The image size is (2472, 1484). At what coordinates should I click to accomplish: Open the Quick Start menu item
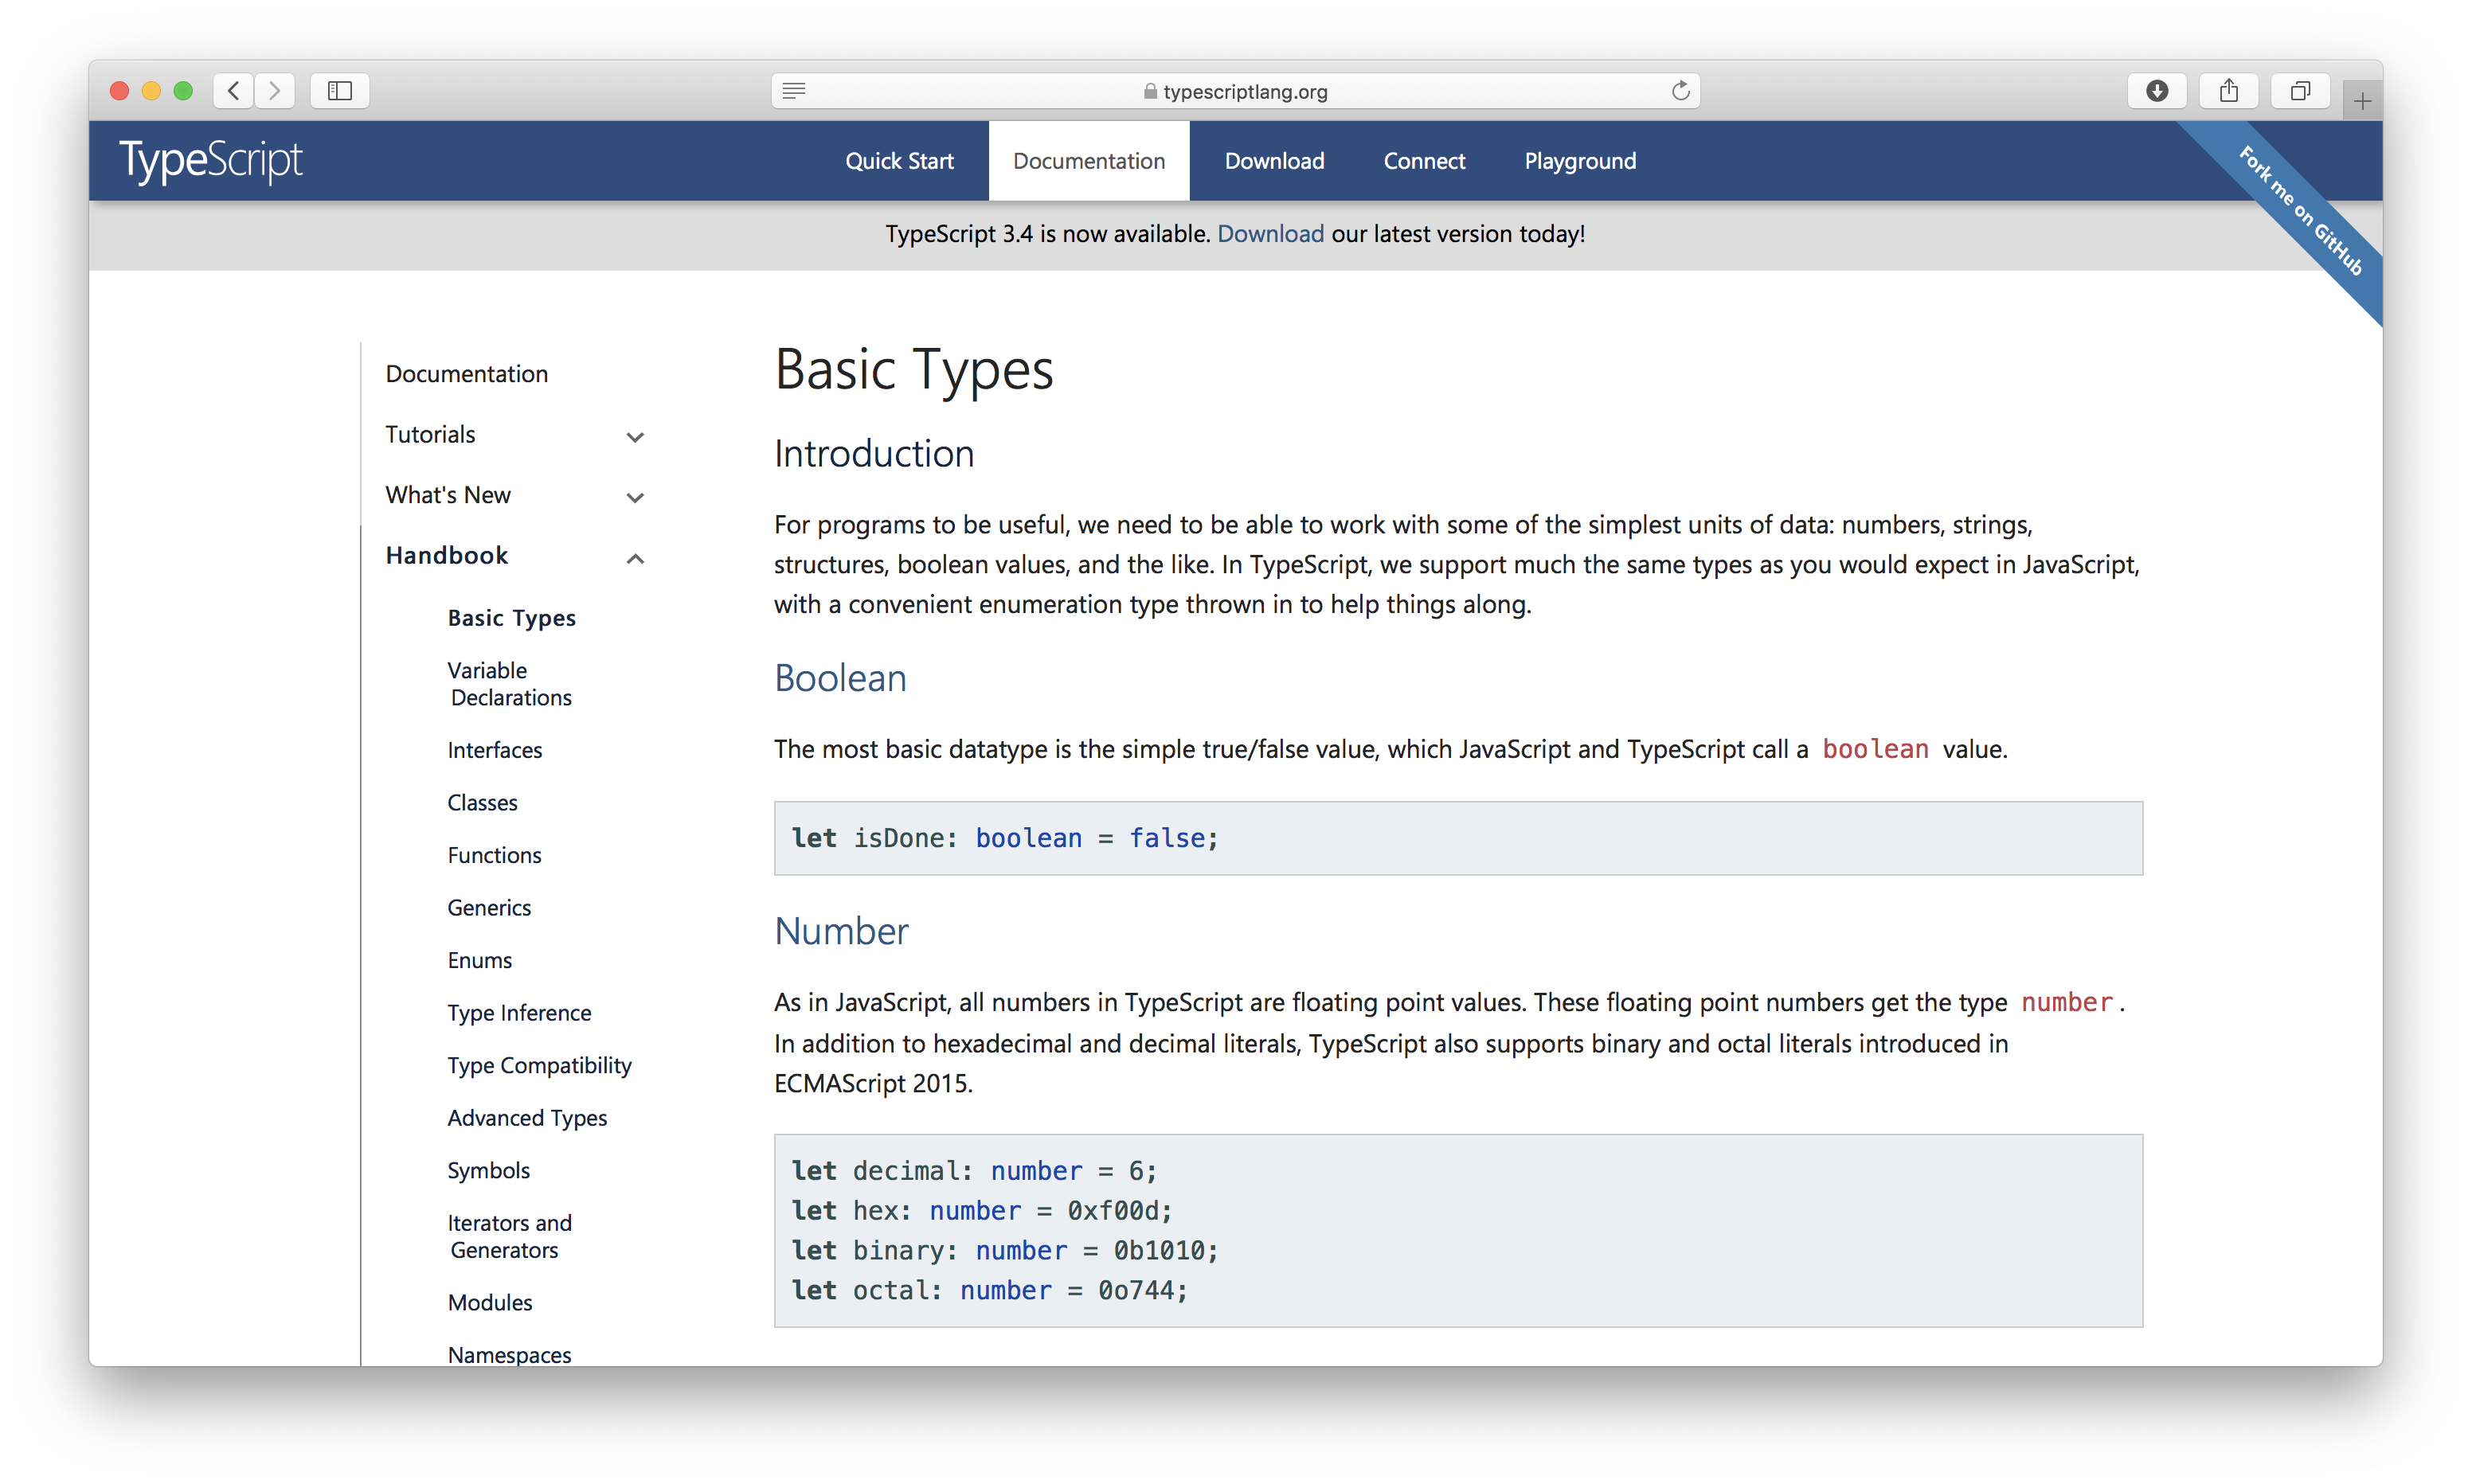[899, 160]
